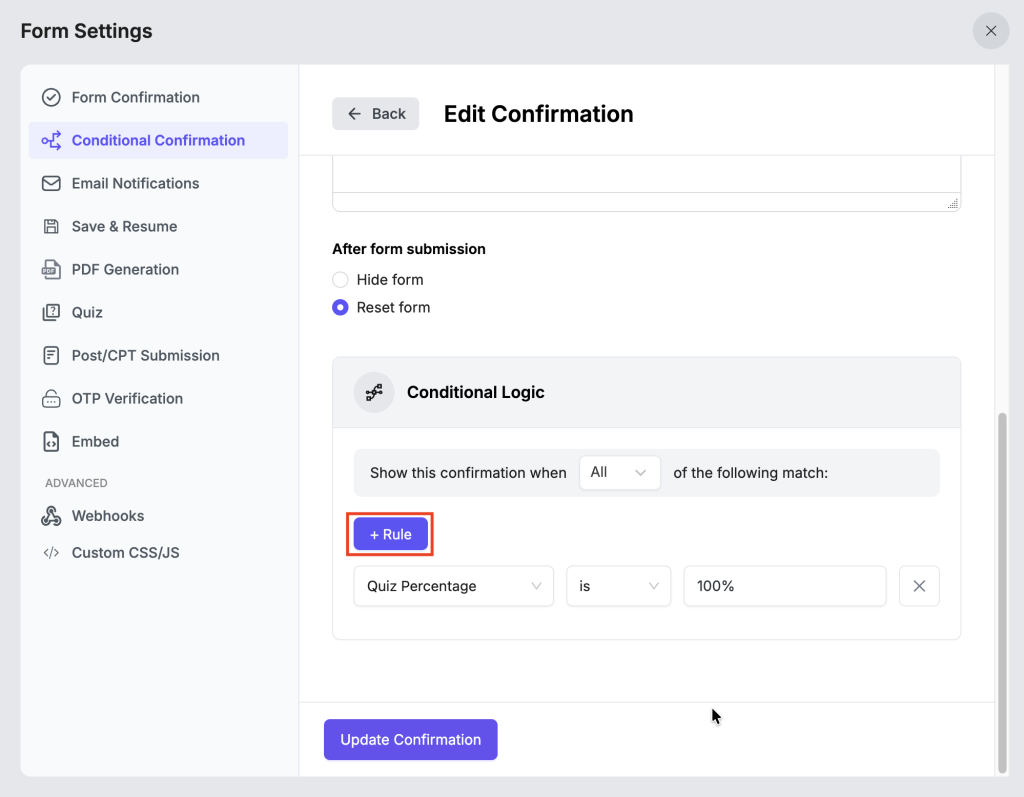Open Save & Resume settings
1024x797 pixels.
pos(158,227)
